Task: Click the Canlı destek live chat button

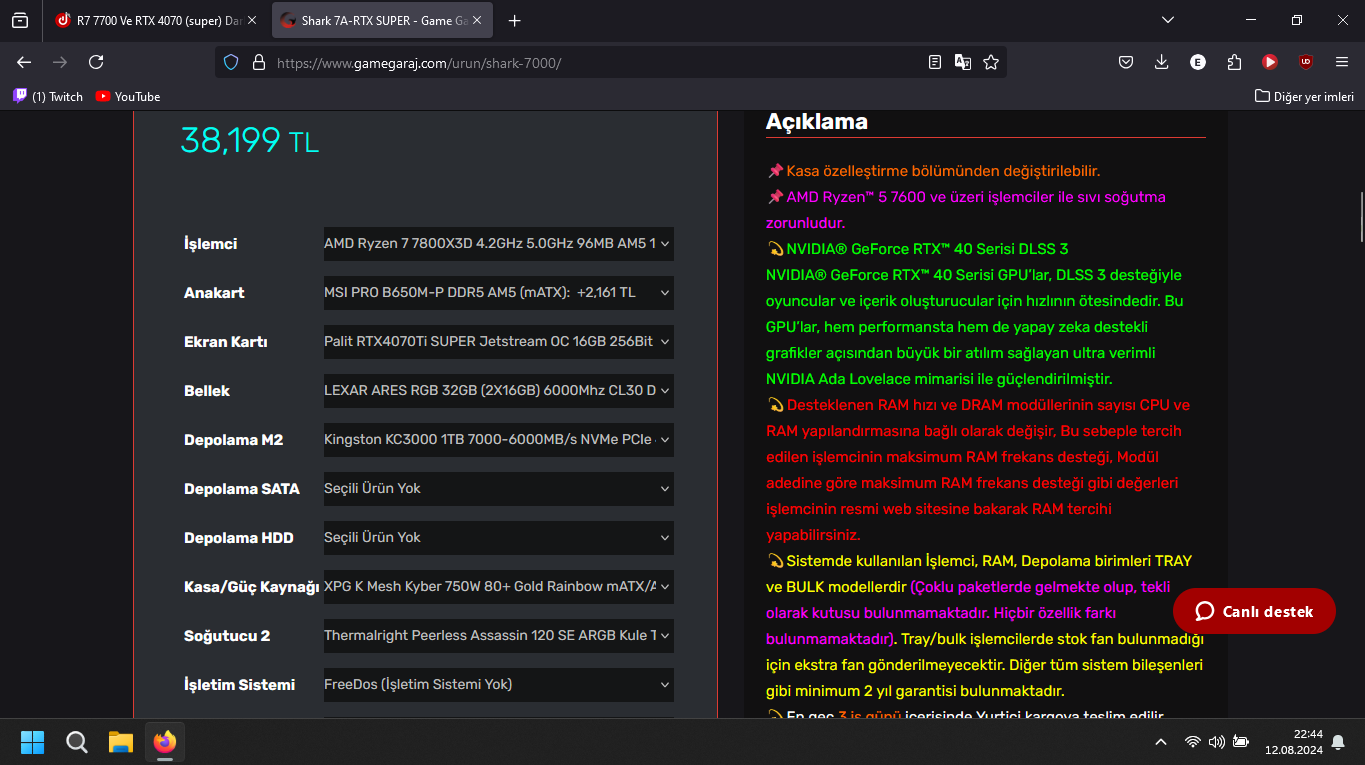Action: pos(1254,611)
